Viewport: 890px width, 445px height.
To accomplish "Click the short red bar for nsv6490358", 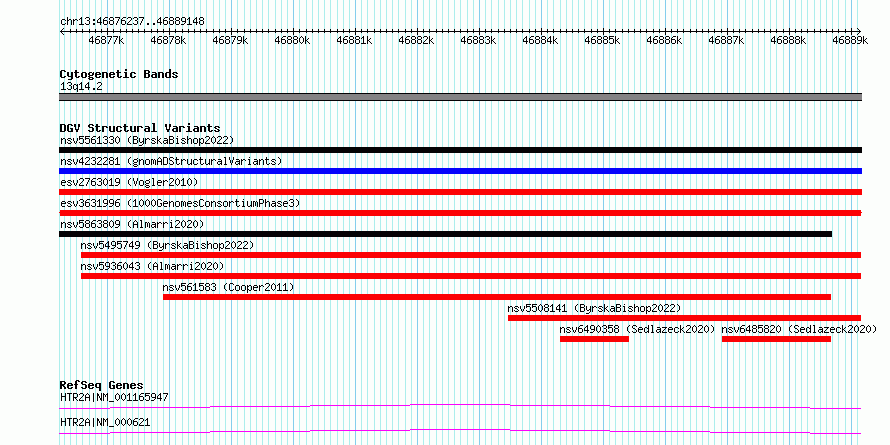I will [594, 339].
